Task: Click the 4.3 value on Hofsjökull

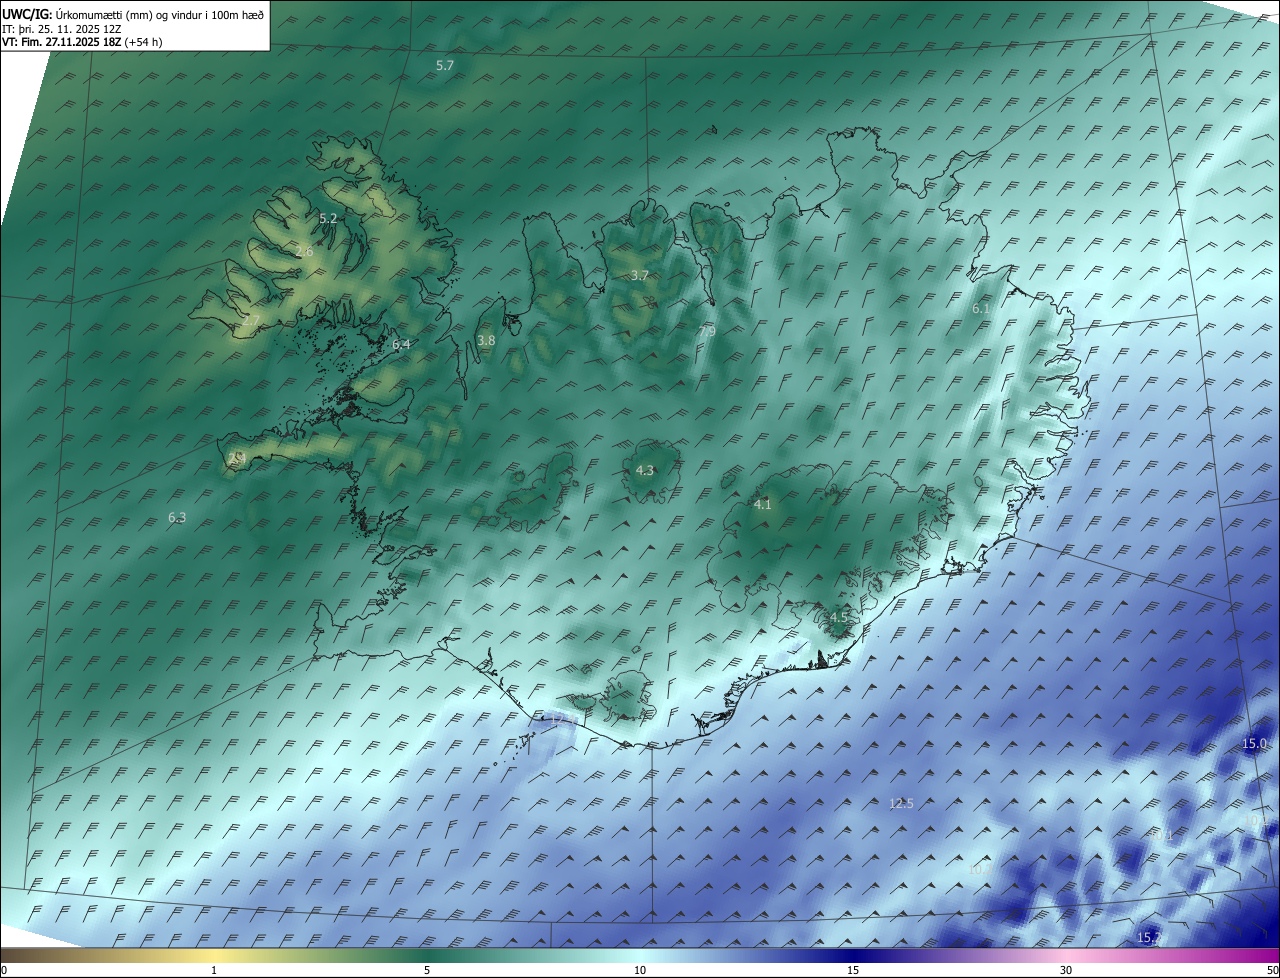Action: coord(645,470)
